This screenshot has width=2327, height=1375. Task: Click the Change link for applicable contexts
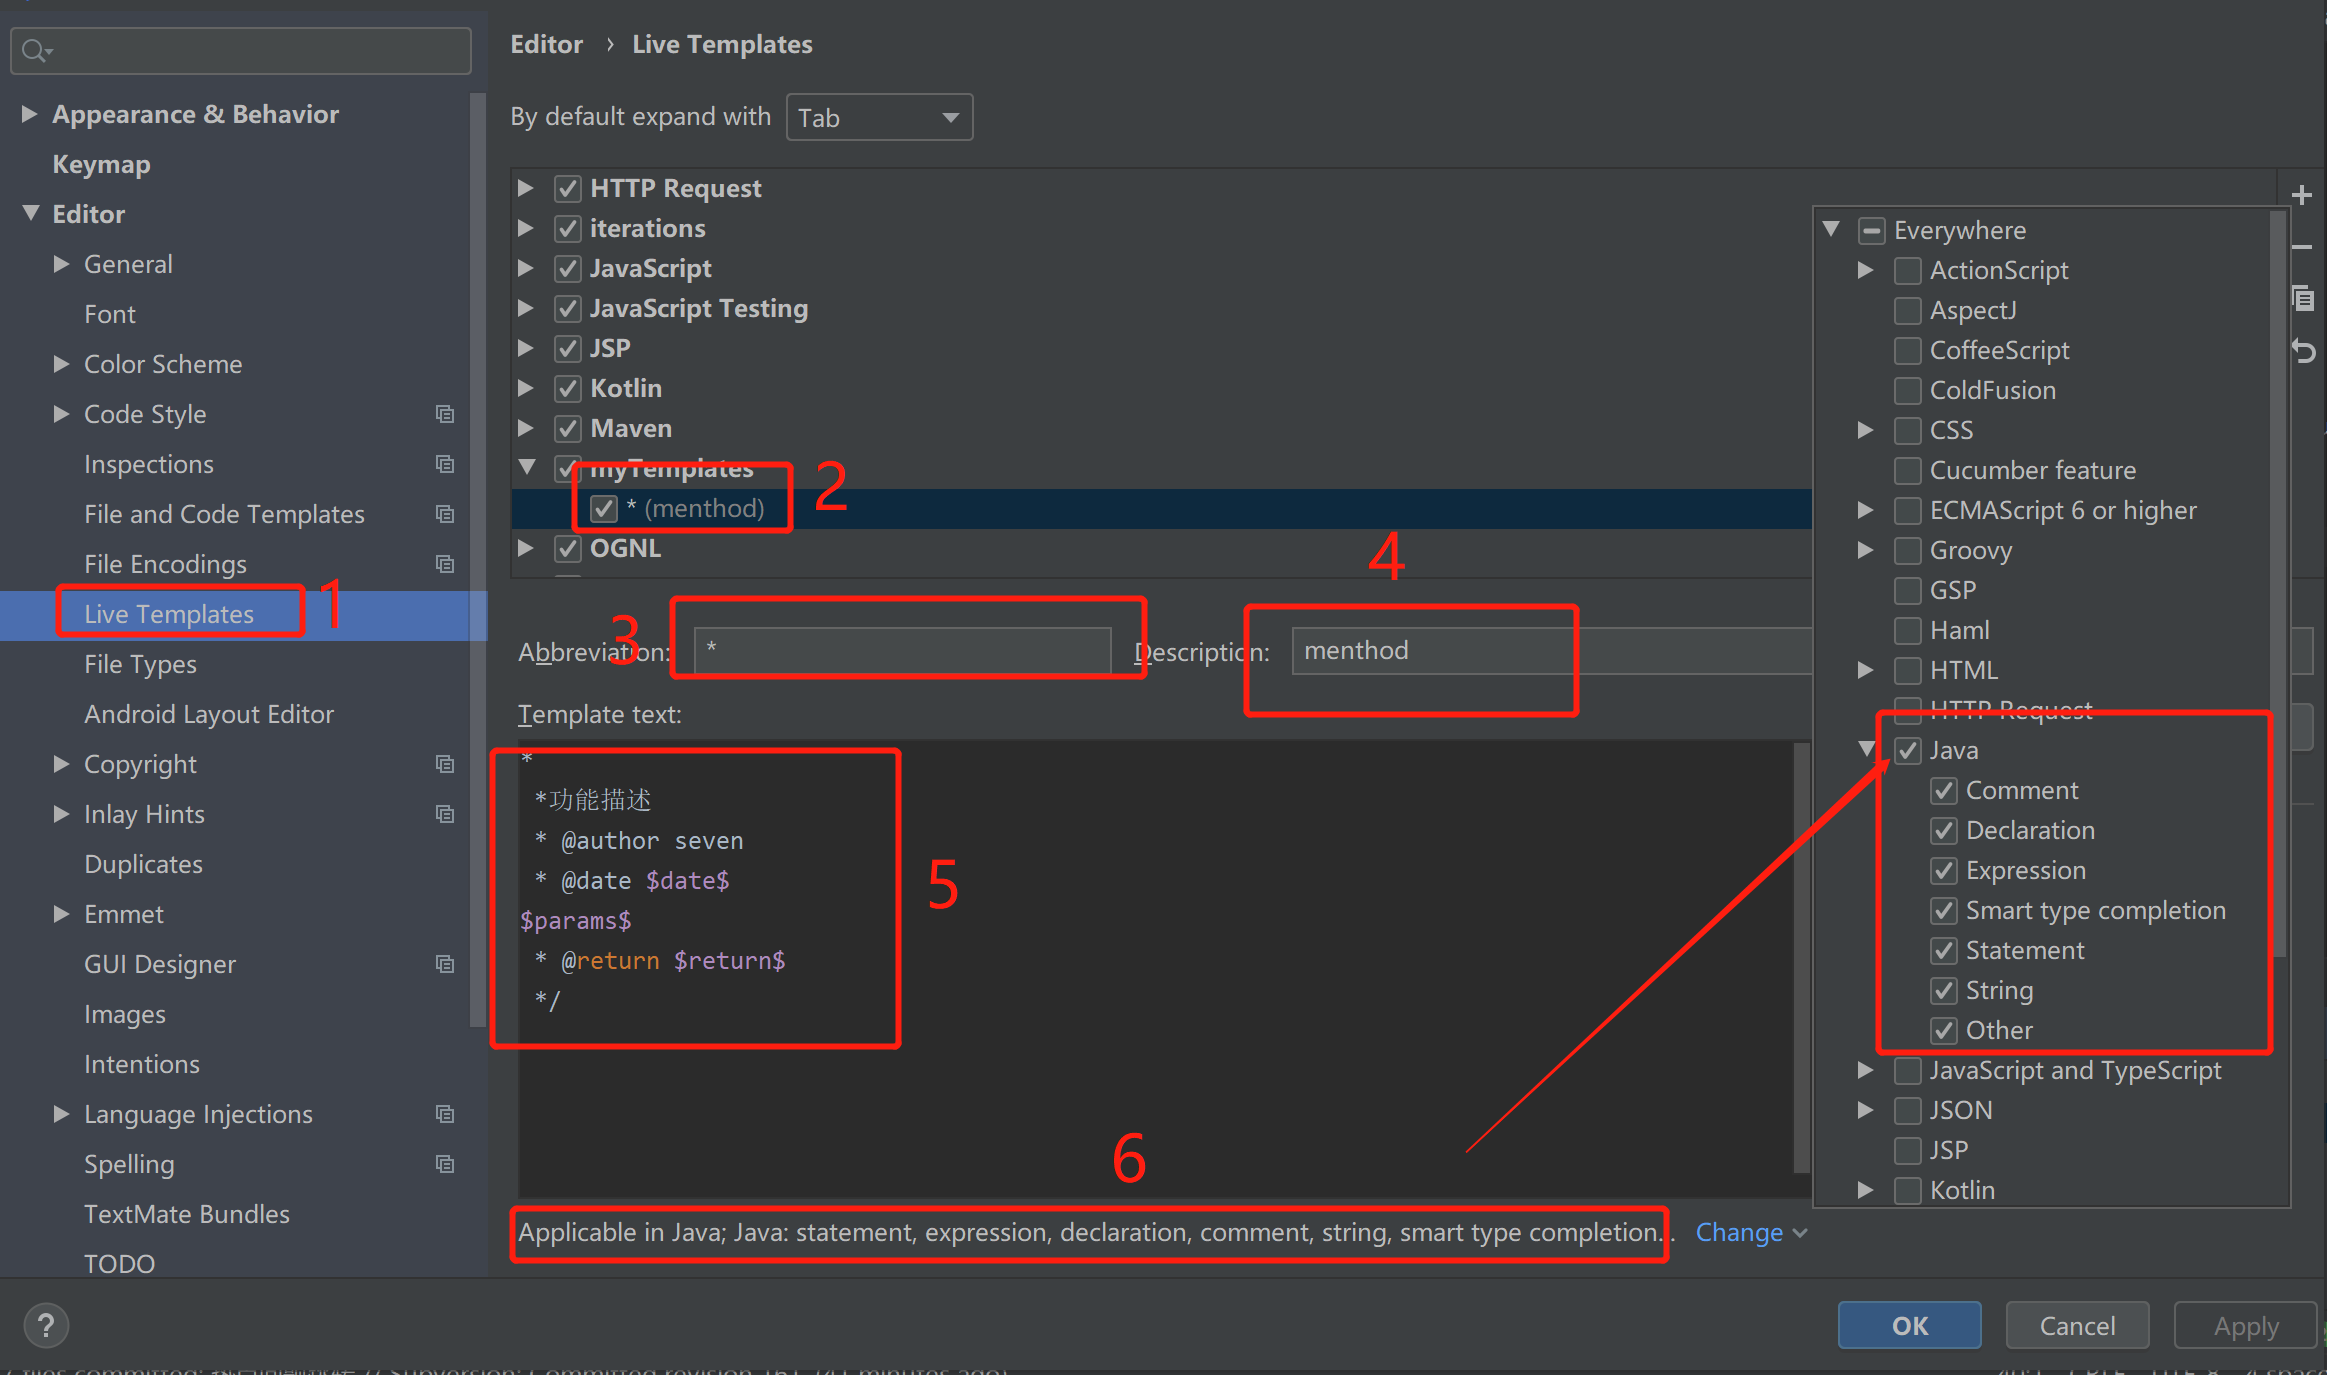tap(1740, 1232)
